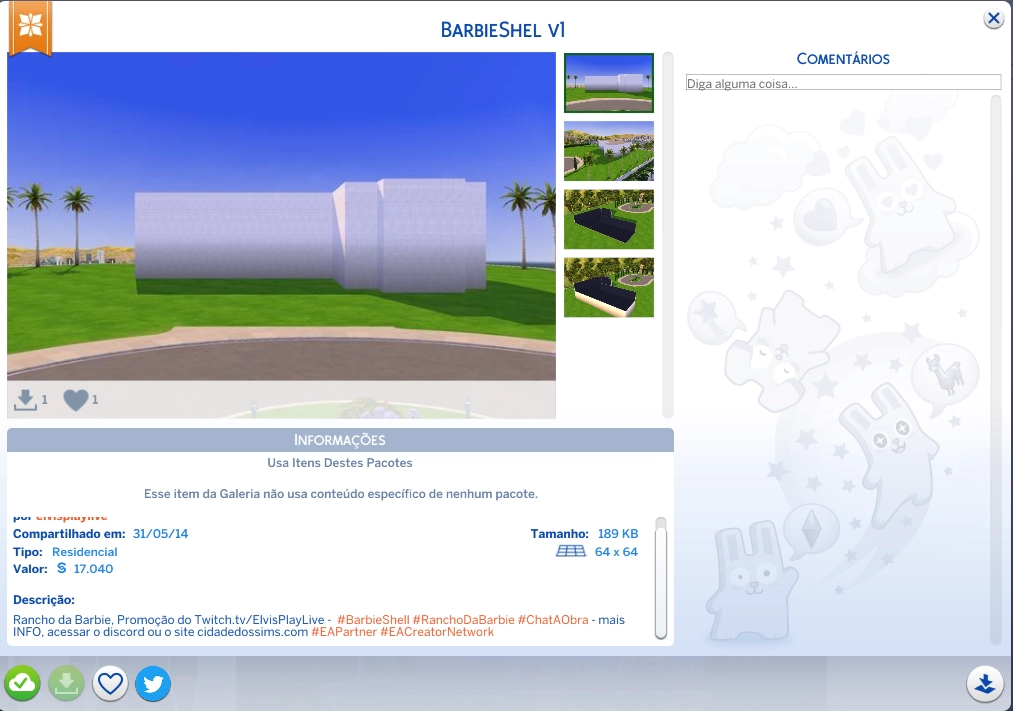Click the blue download arrow at bottom right
Image resolution: width=1013 pixels, height=711 pixels.
[x=985, y=684]
